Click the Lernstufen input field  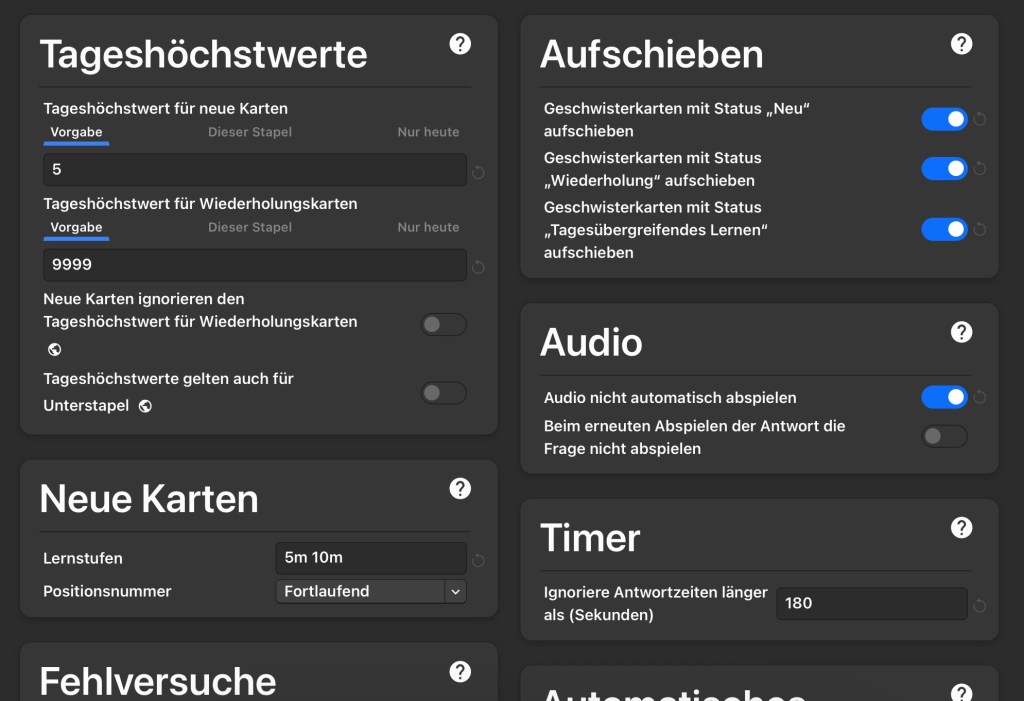(370, 558)
